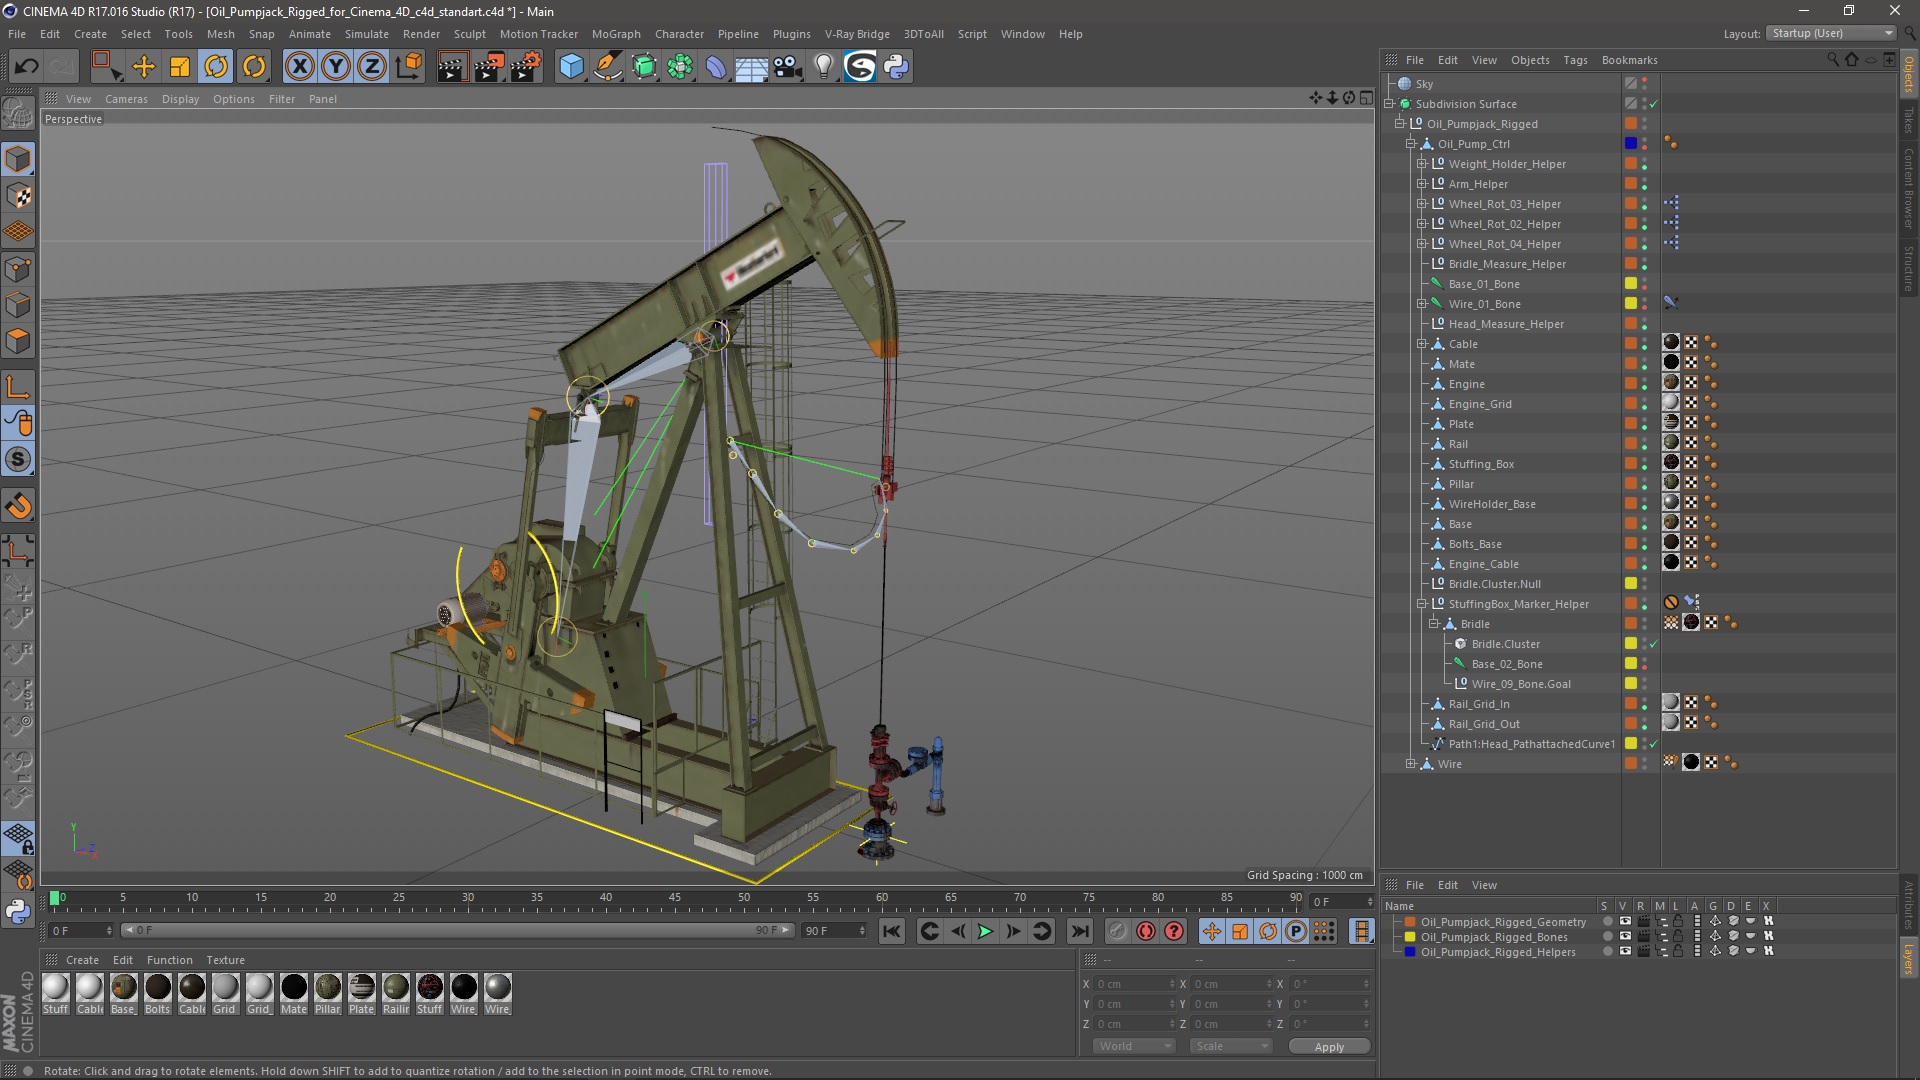
Task: Select the Pillar material swatch
Action: 327,988
